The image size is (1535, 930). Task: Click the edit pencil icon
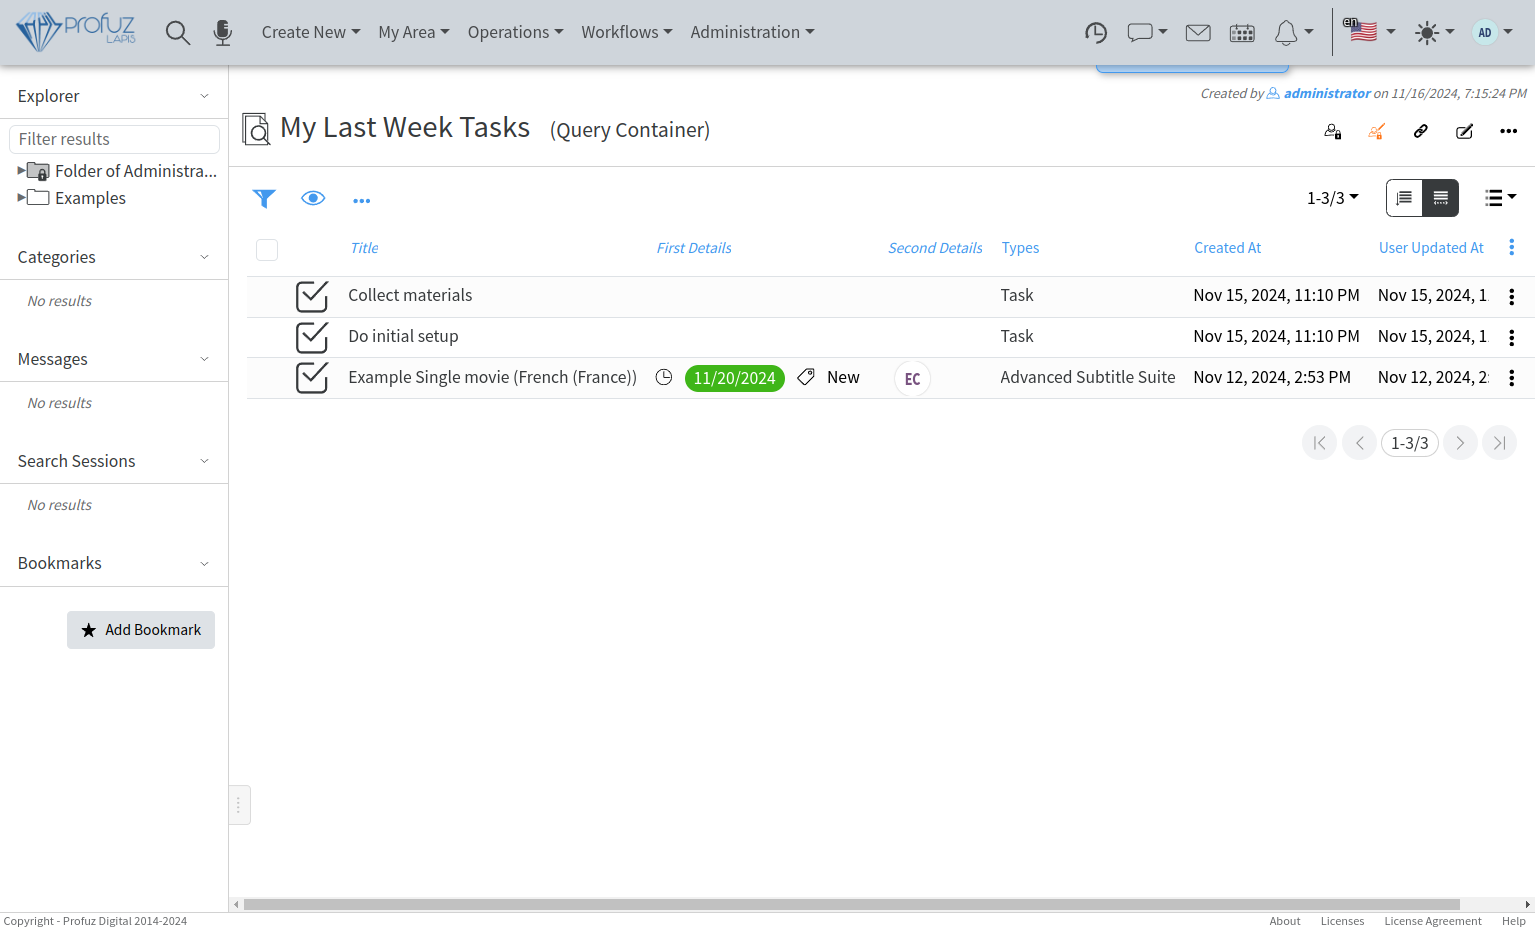click(1464, 131)
